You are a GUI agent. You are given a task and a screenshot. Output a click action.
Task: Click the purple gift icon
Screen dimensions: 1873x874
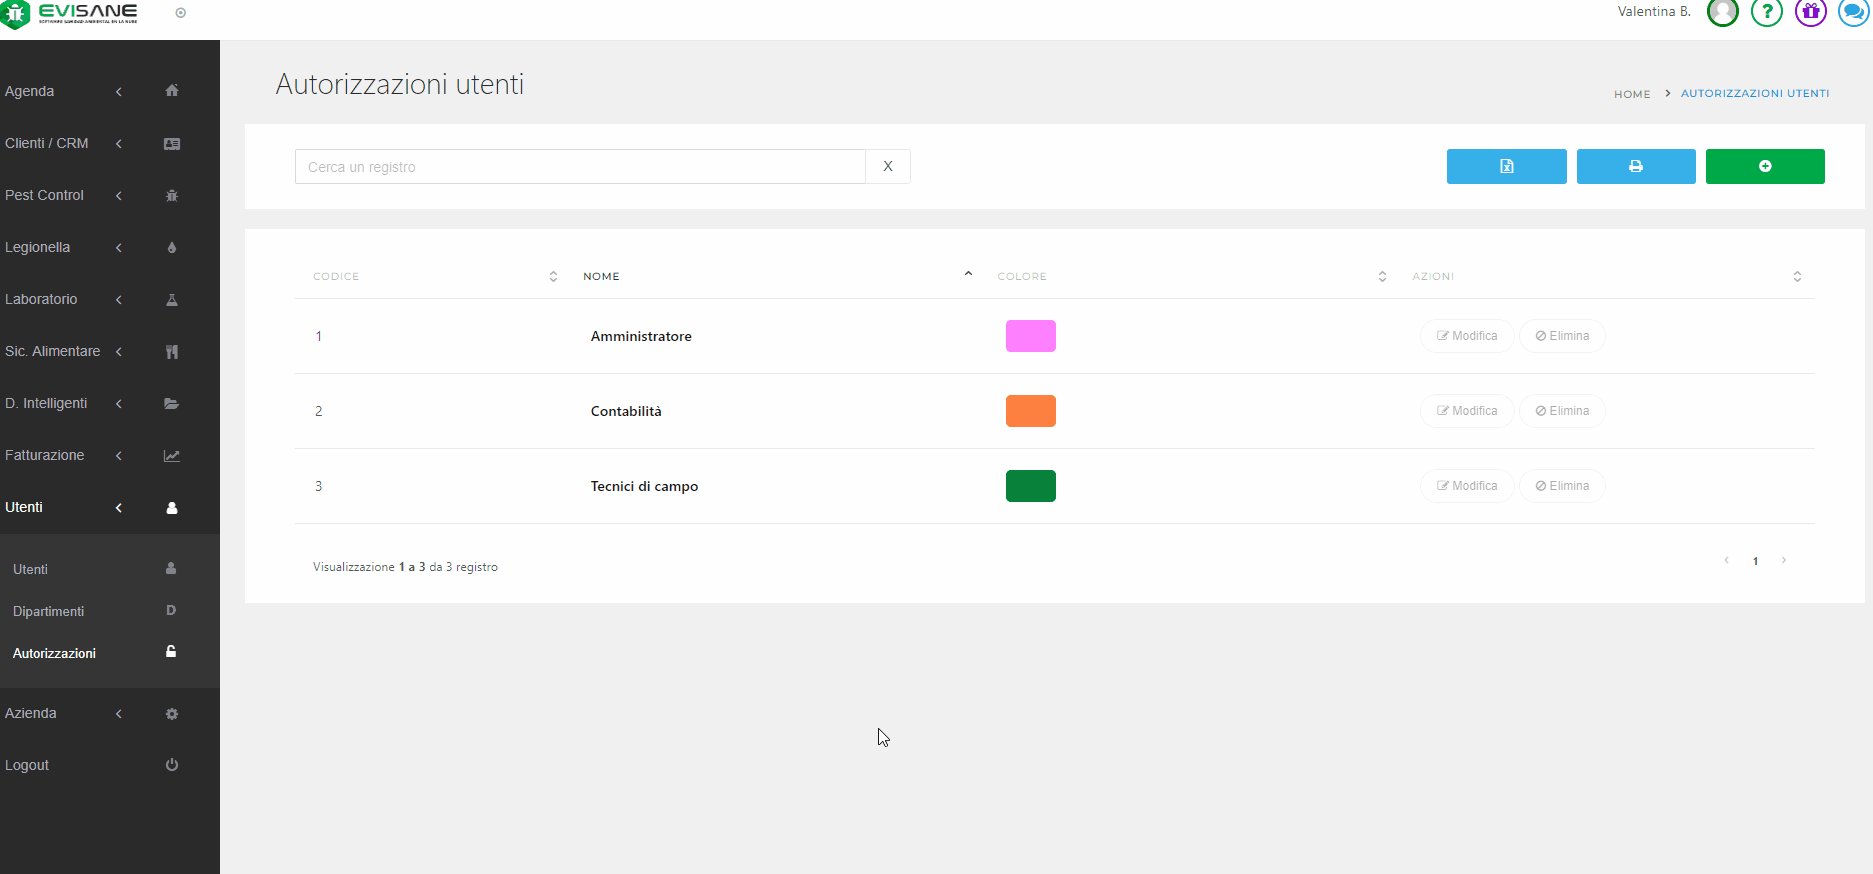coord(1810,12)
